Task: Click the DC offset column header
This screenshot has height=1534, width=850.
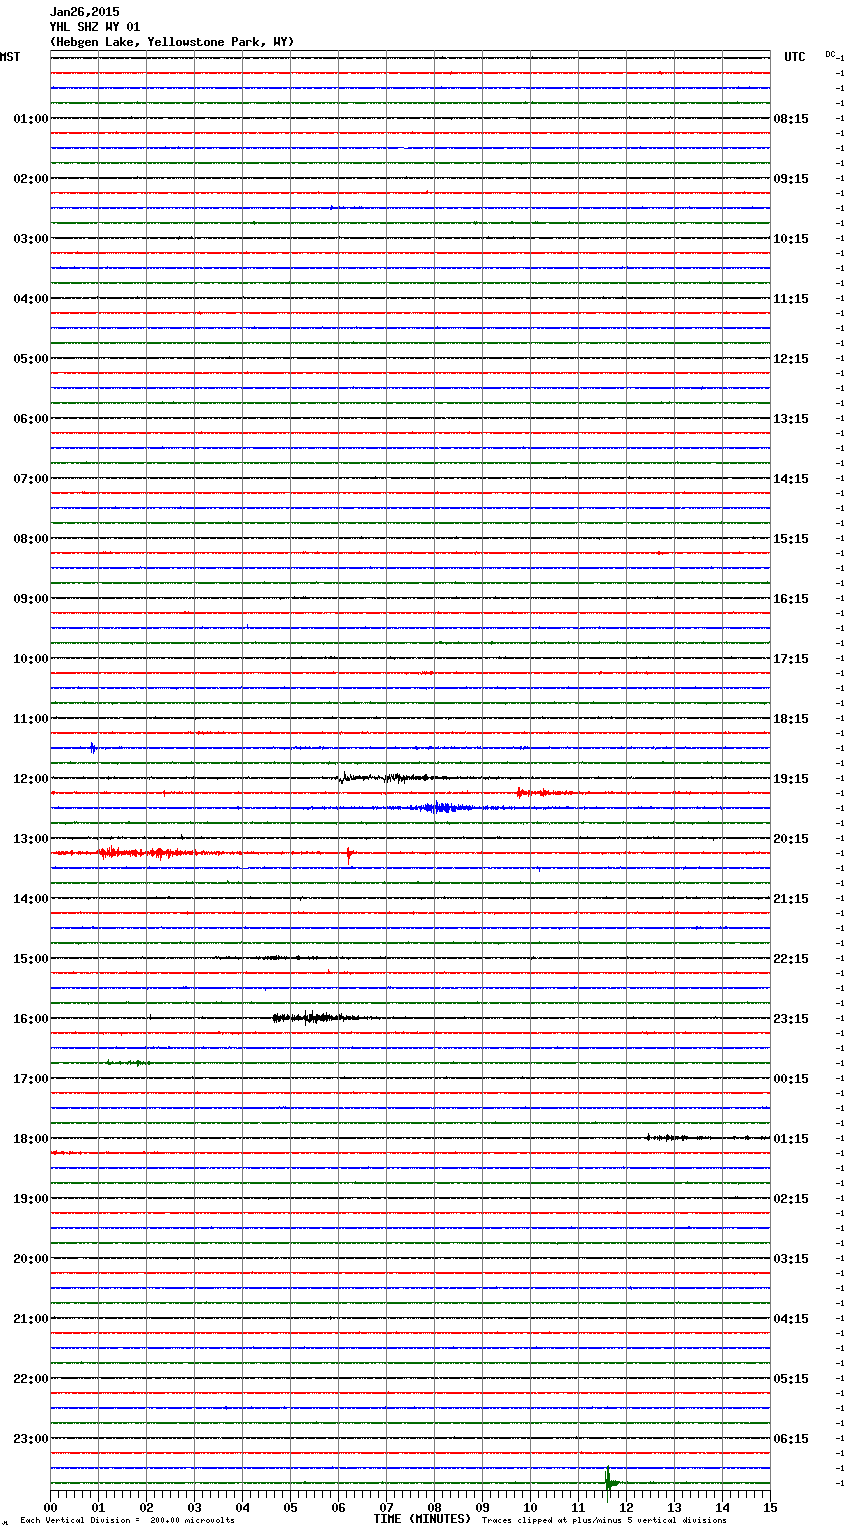Action: (x=830, y=54)
